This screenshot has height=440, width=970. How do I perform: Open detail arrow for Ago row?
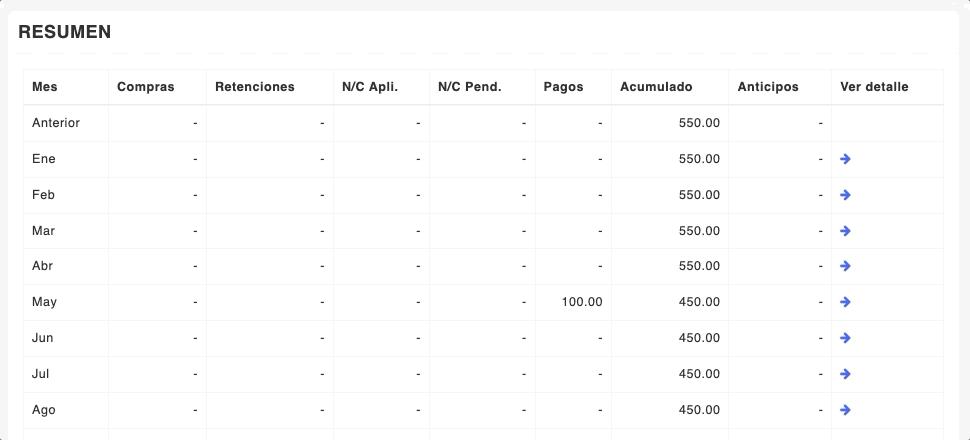tap(845, 410)
